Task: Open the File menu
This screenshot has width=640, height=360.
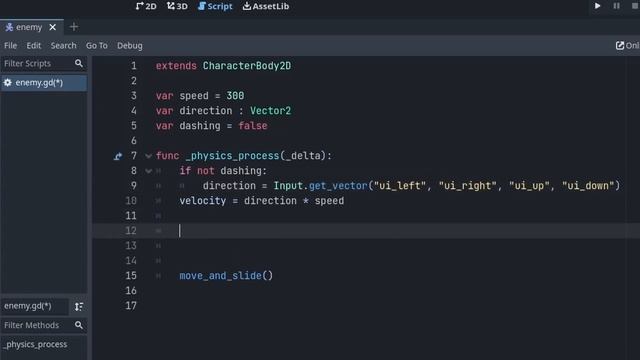Action: (x=11, y=46)
